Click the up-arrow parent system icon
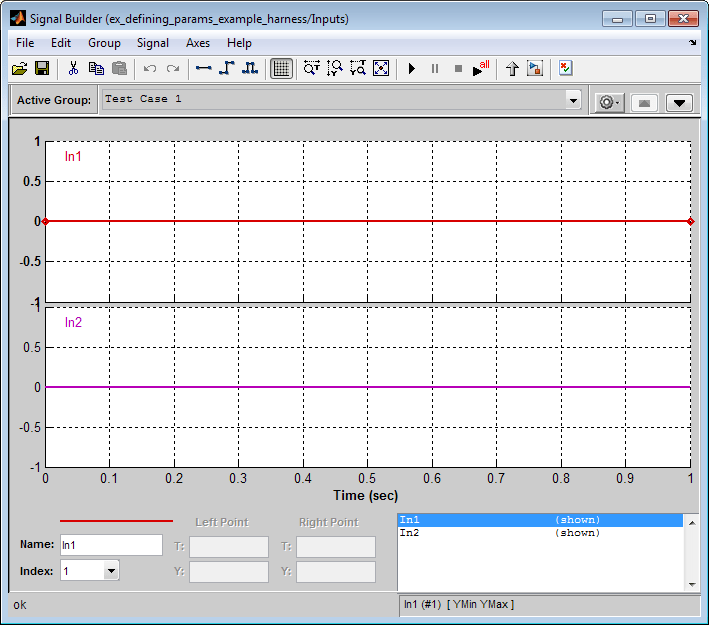The height and width of the screenshot is (625, 709). click(x=512, y=69)
